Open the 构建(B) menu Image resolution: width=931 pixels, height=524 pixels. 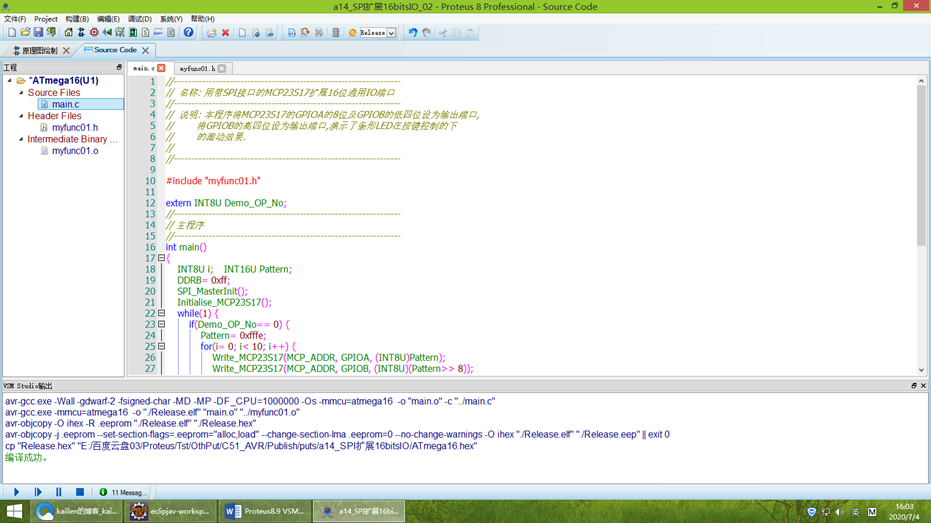(77, 19)
